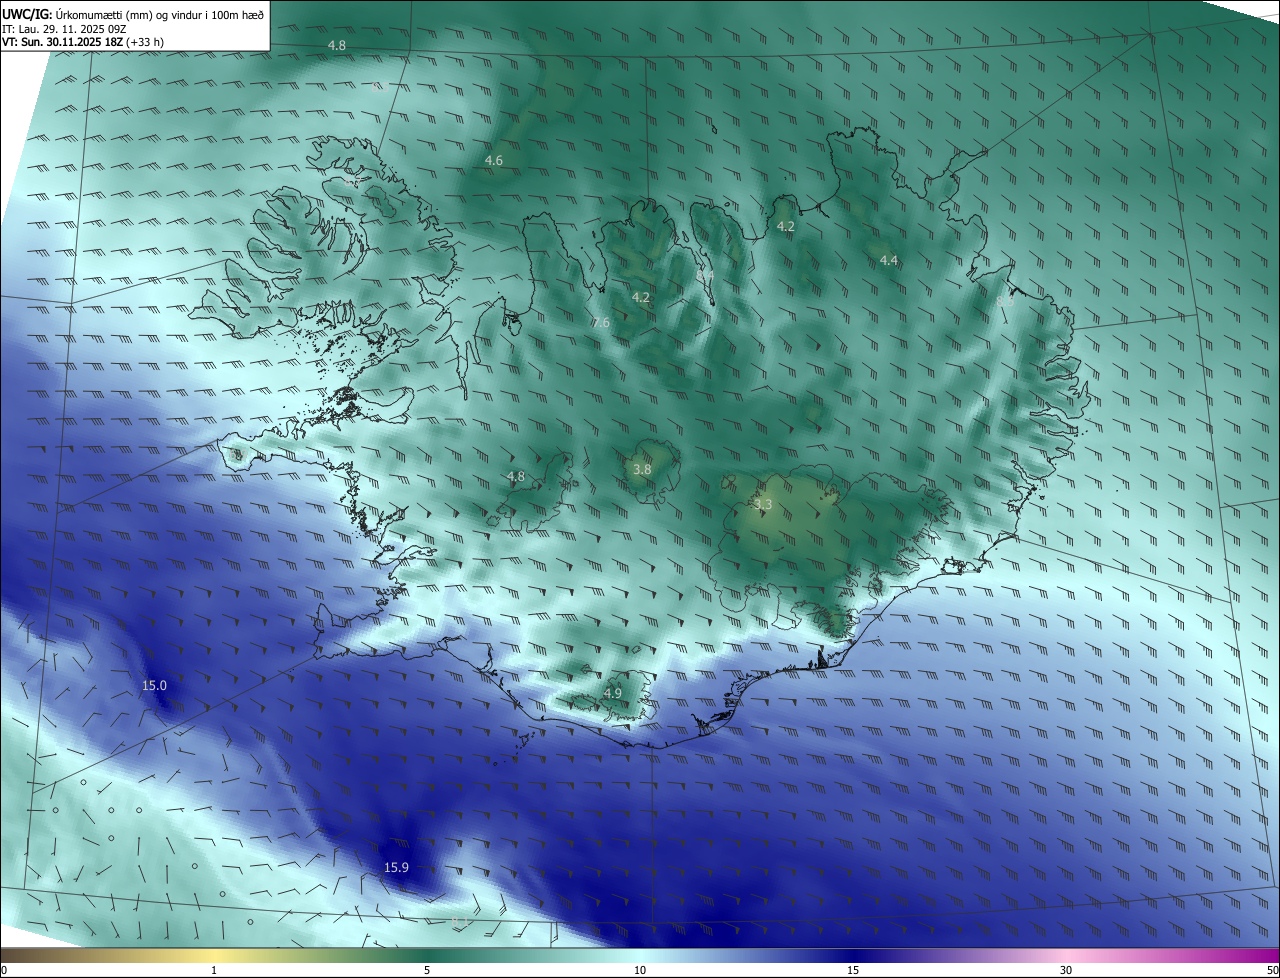Click the 7.6 value label on the map
Viewport: 1280px width, 978px height.
(x=600, y=322)
